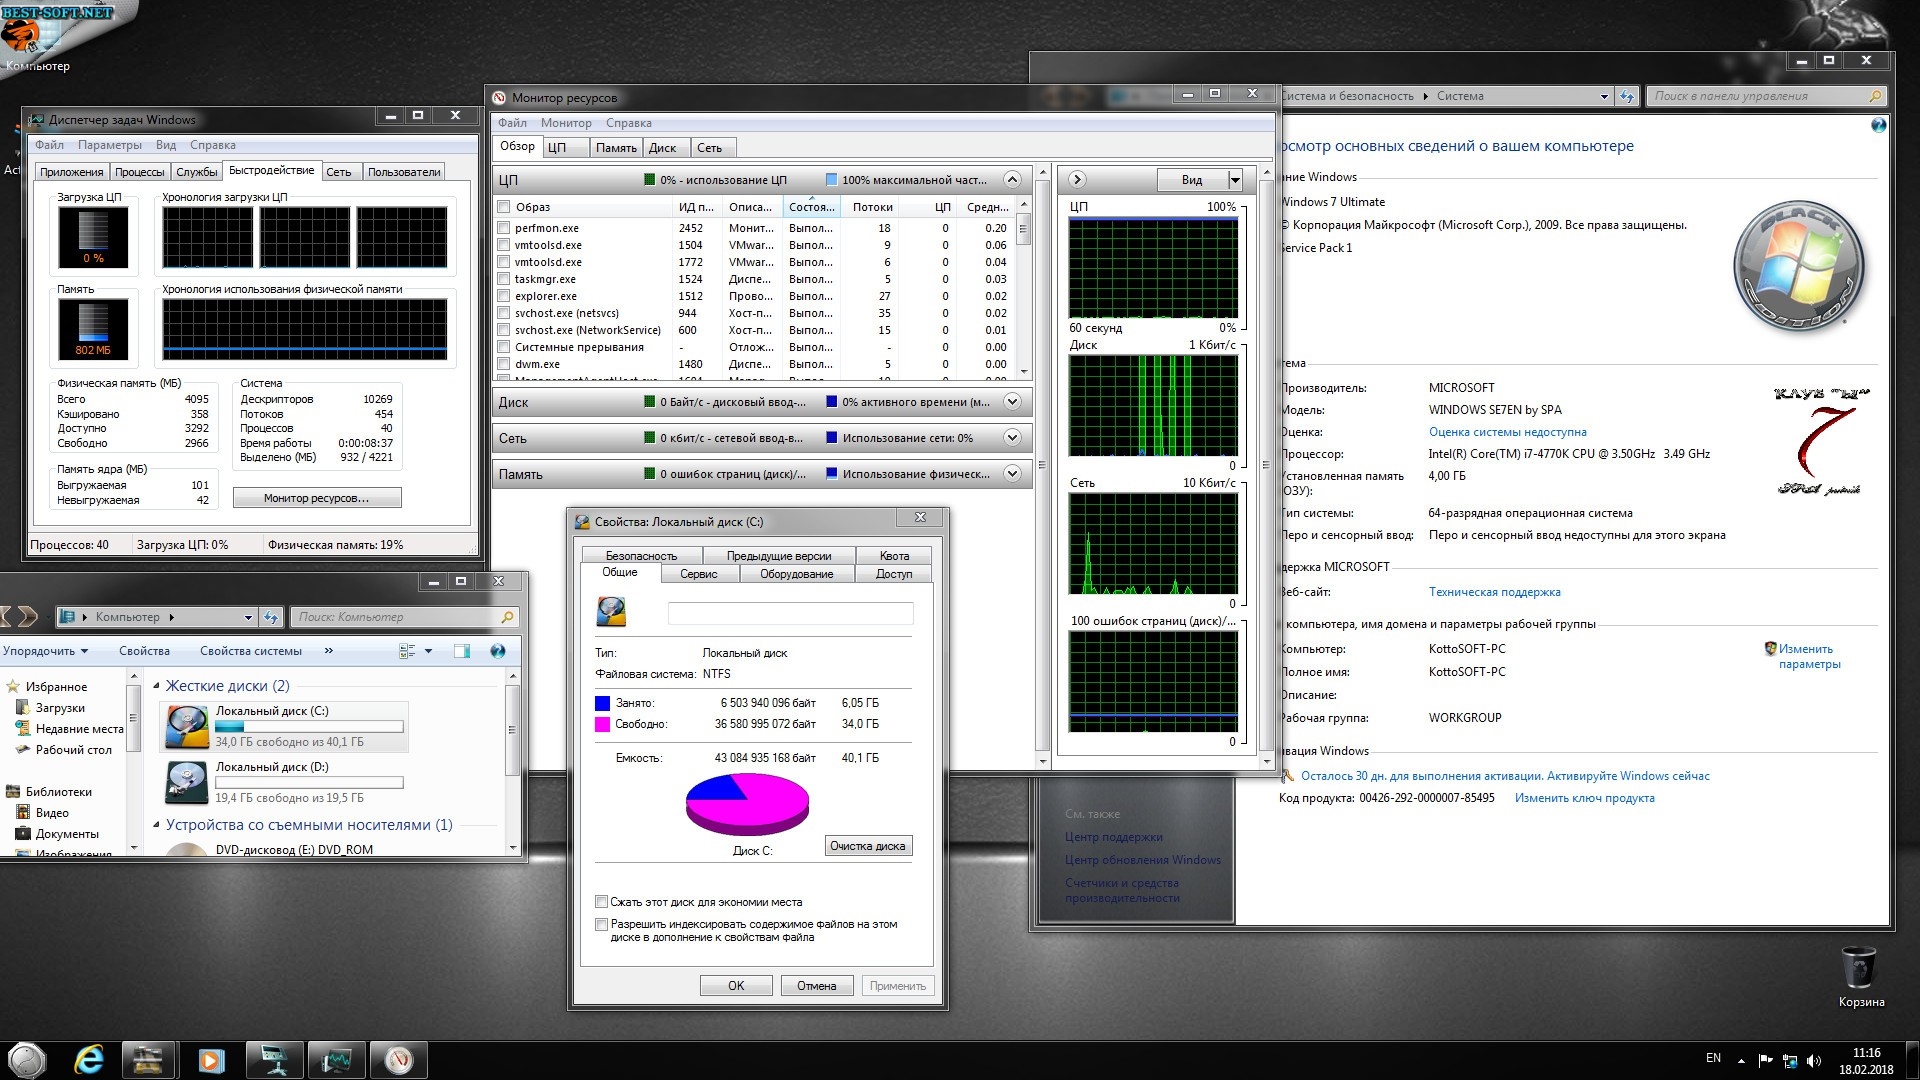Click the Disk Cleanup button
Image resolution: width=1920 pixels, height=1080 pixels.
(x=867, y=846)
